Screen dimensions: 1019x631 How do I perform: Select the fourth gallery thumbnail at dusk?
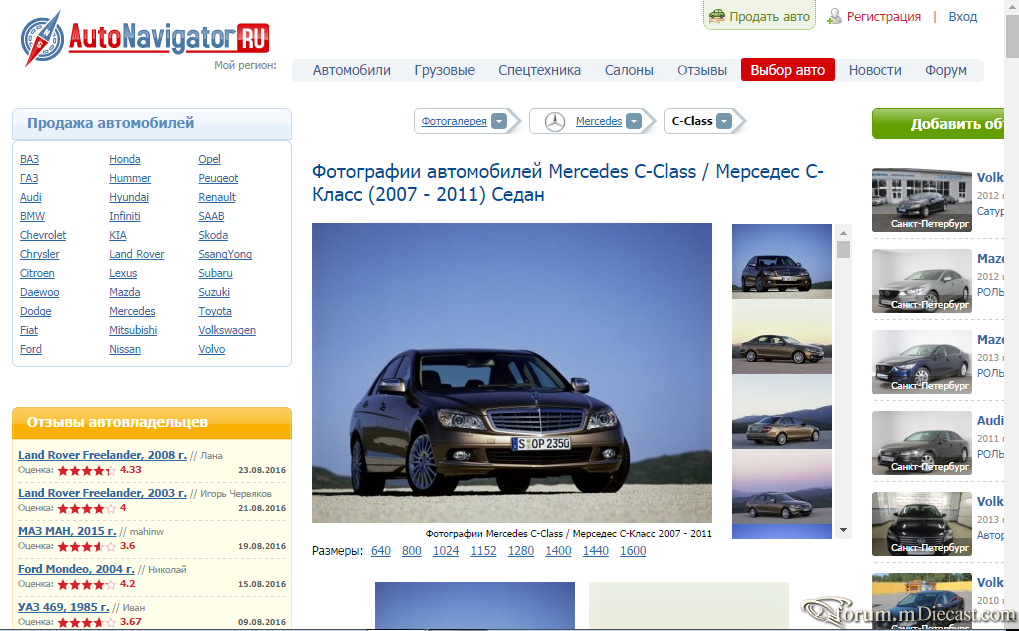click(782, 487)
